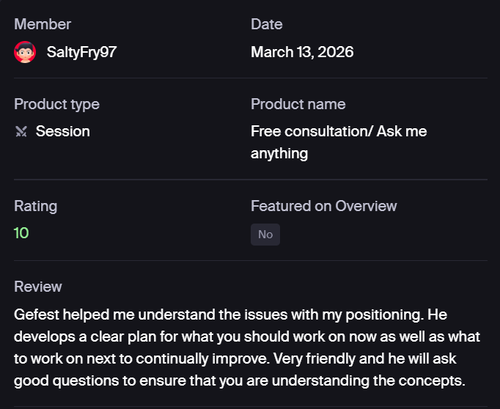500x409 pixels.
Task: Click the review text starting with Gefest
Action: pyautogui.click(x=247, y=348)
